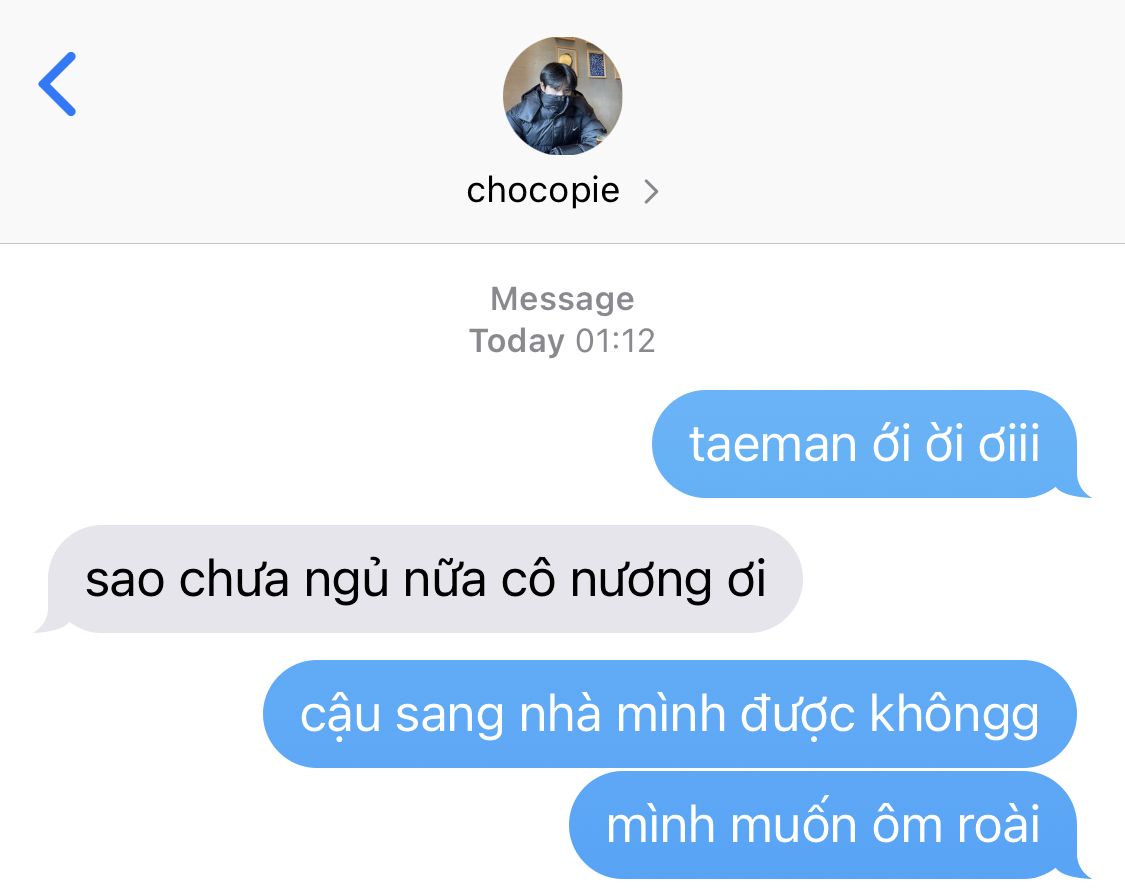
Task: Select the "mình muốn ôm roài" bubble
Action: (x=829, y=825)
